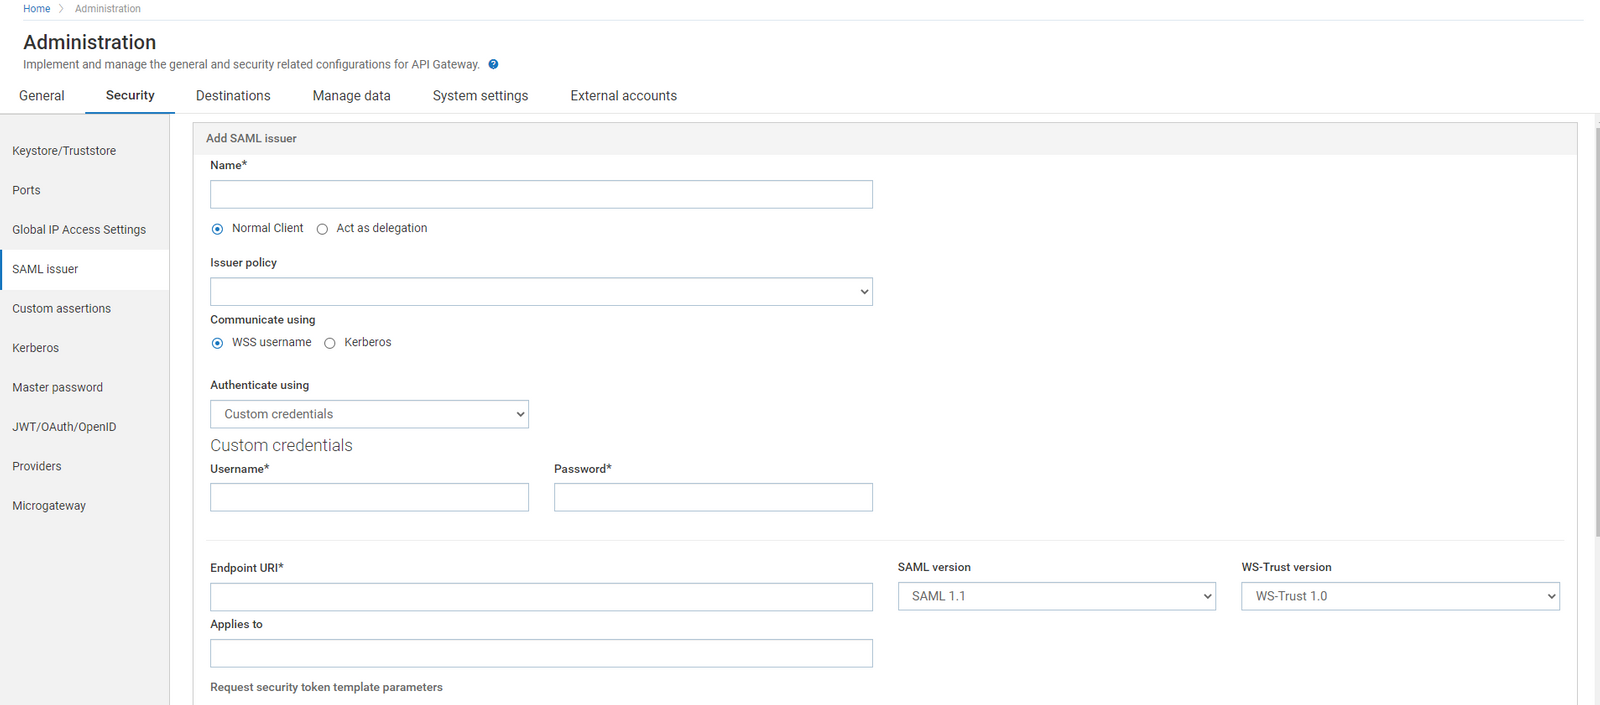Viewport: 1600px width, 705px height.
Task: Select Kerberos as the communication method
Action: pos(330,343)
